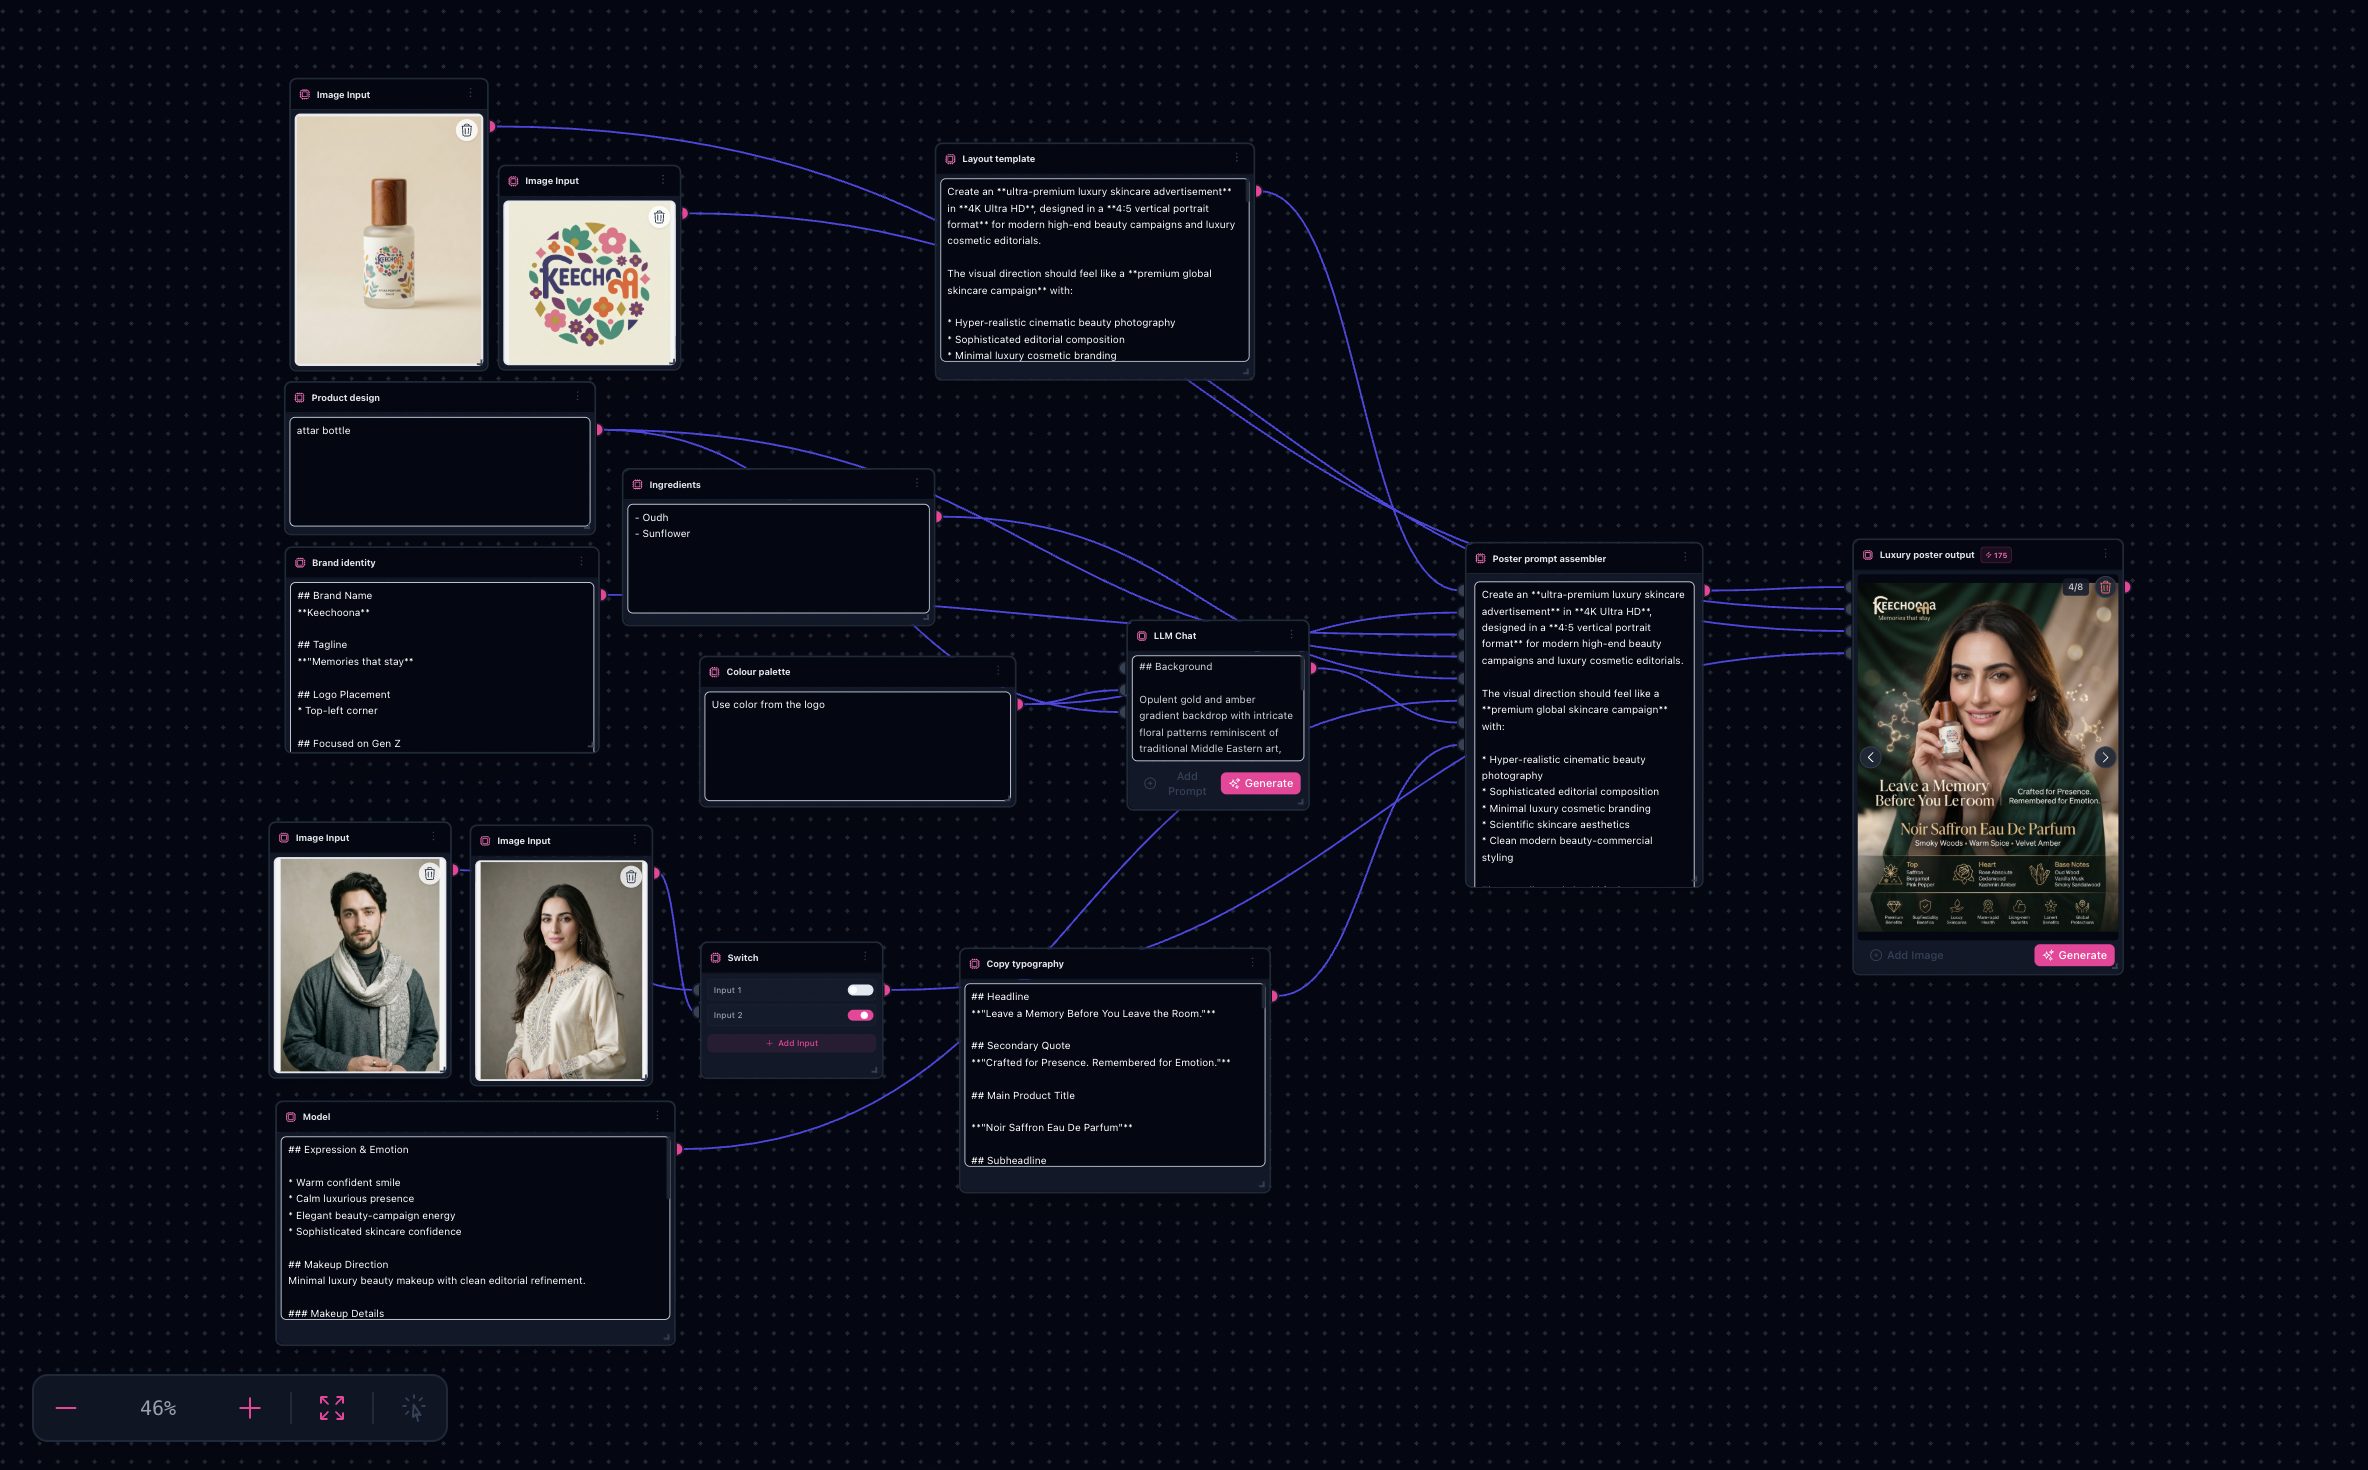The image size is (2368, 1470).
Task: Click the Colour palette node icon
Action: [x=714, y=672]
